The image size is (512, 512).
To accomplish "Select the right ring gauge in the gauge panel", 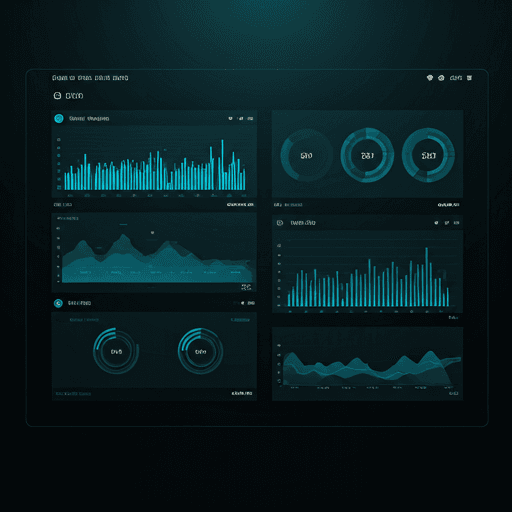I will pyautogui.click(x=200, y=351).
